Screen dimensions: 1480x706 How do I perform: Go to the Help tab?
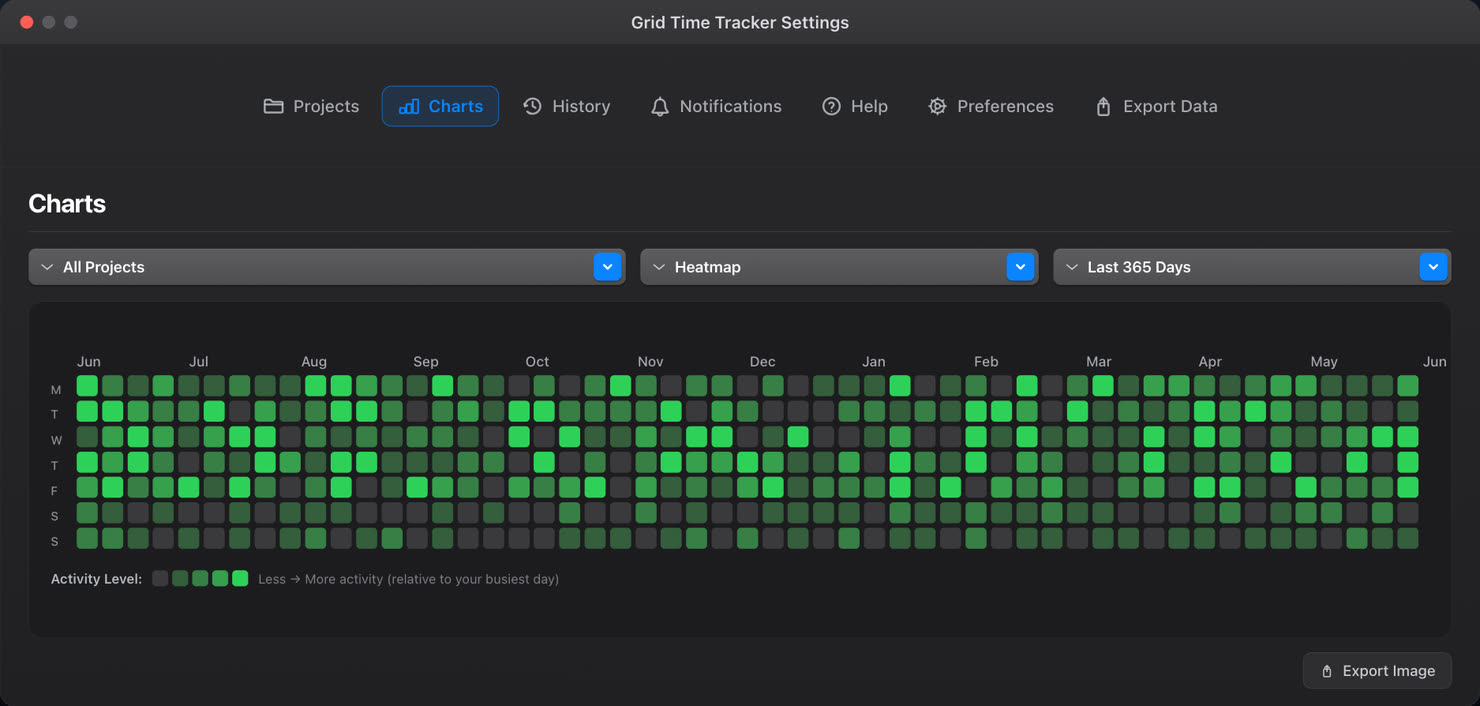click(x=855, y=106)
